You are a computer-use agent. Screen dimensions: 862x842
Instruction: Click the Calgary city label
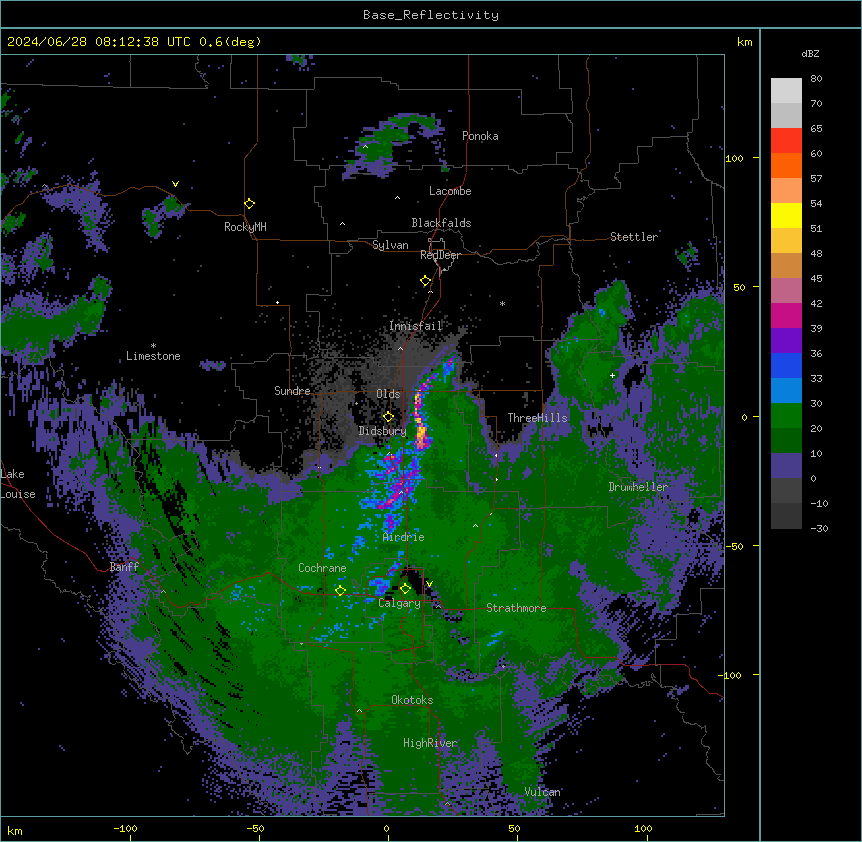(399, 603)
